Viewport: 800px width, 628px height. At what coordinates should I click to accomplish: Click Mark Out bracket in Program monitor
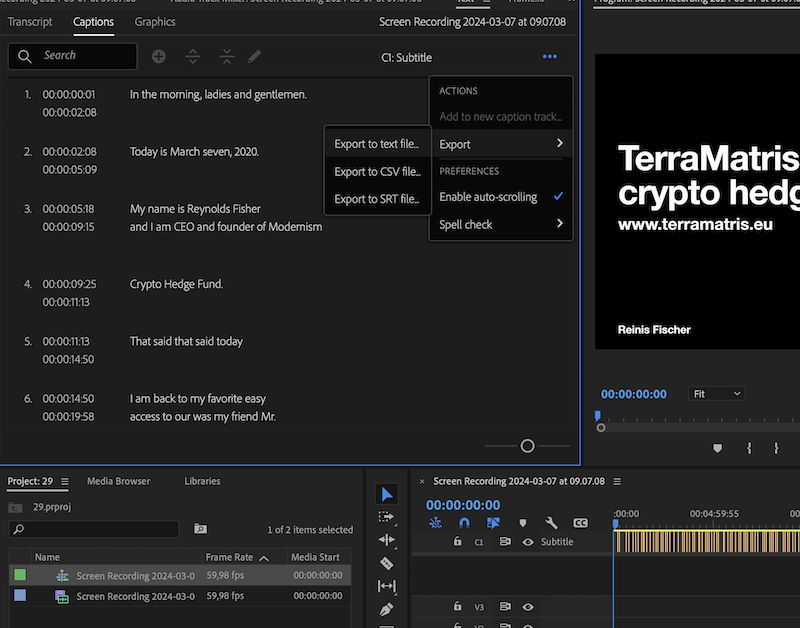tap(776, 448)
